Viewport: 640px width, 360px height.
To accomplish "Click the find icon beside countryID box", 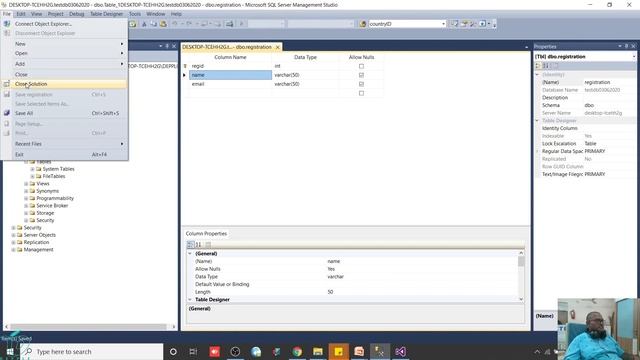I will click(363, 24).
